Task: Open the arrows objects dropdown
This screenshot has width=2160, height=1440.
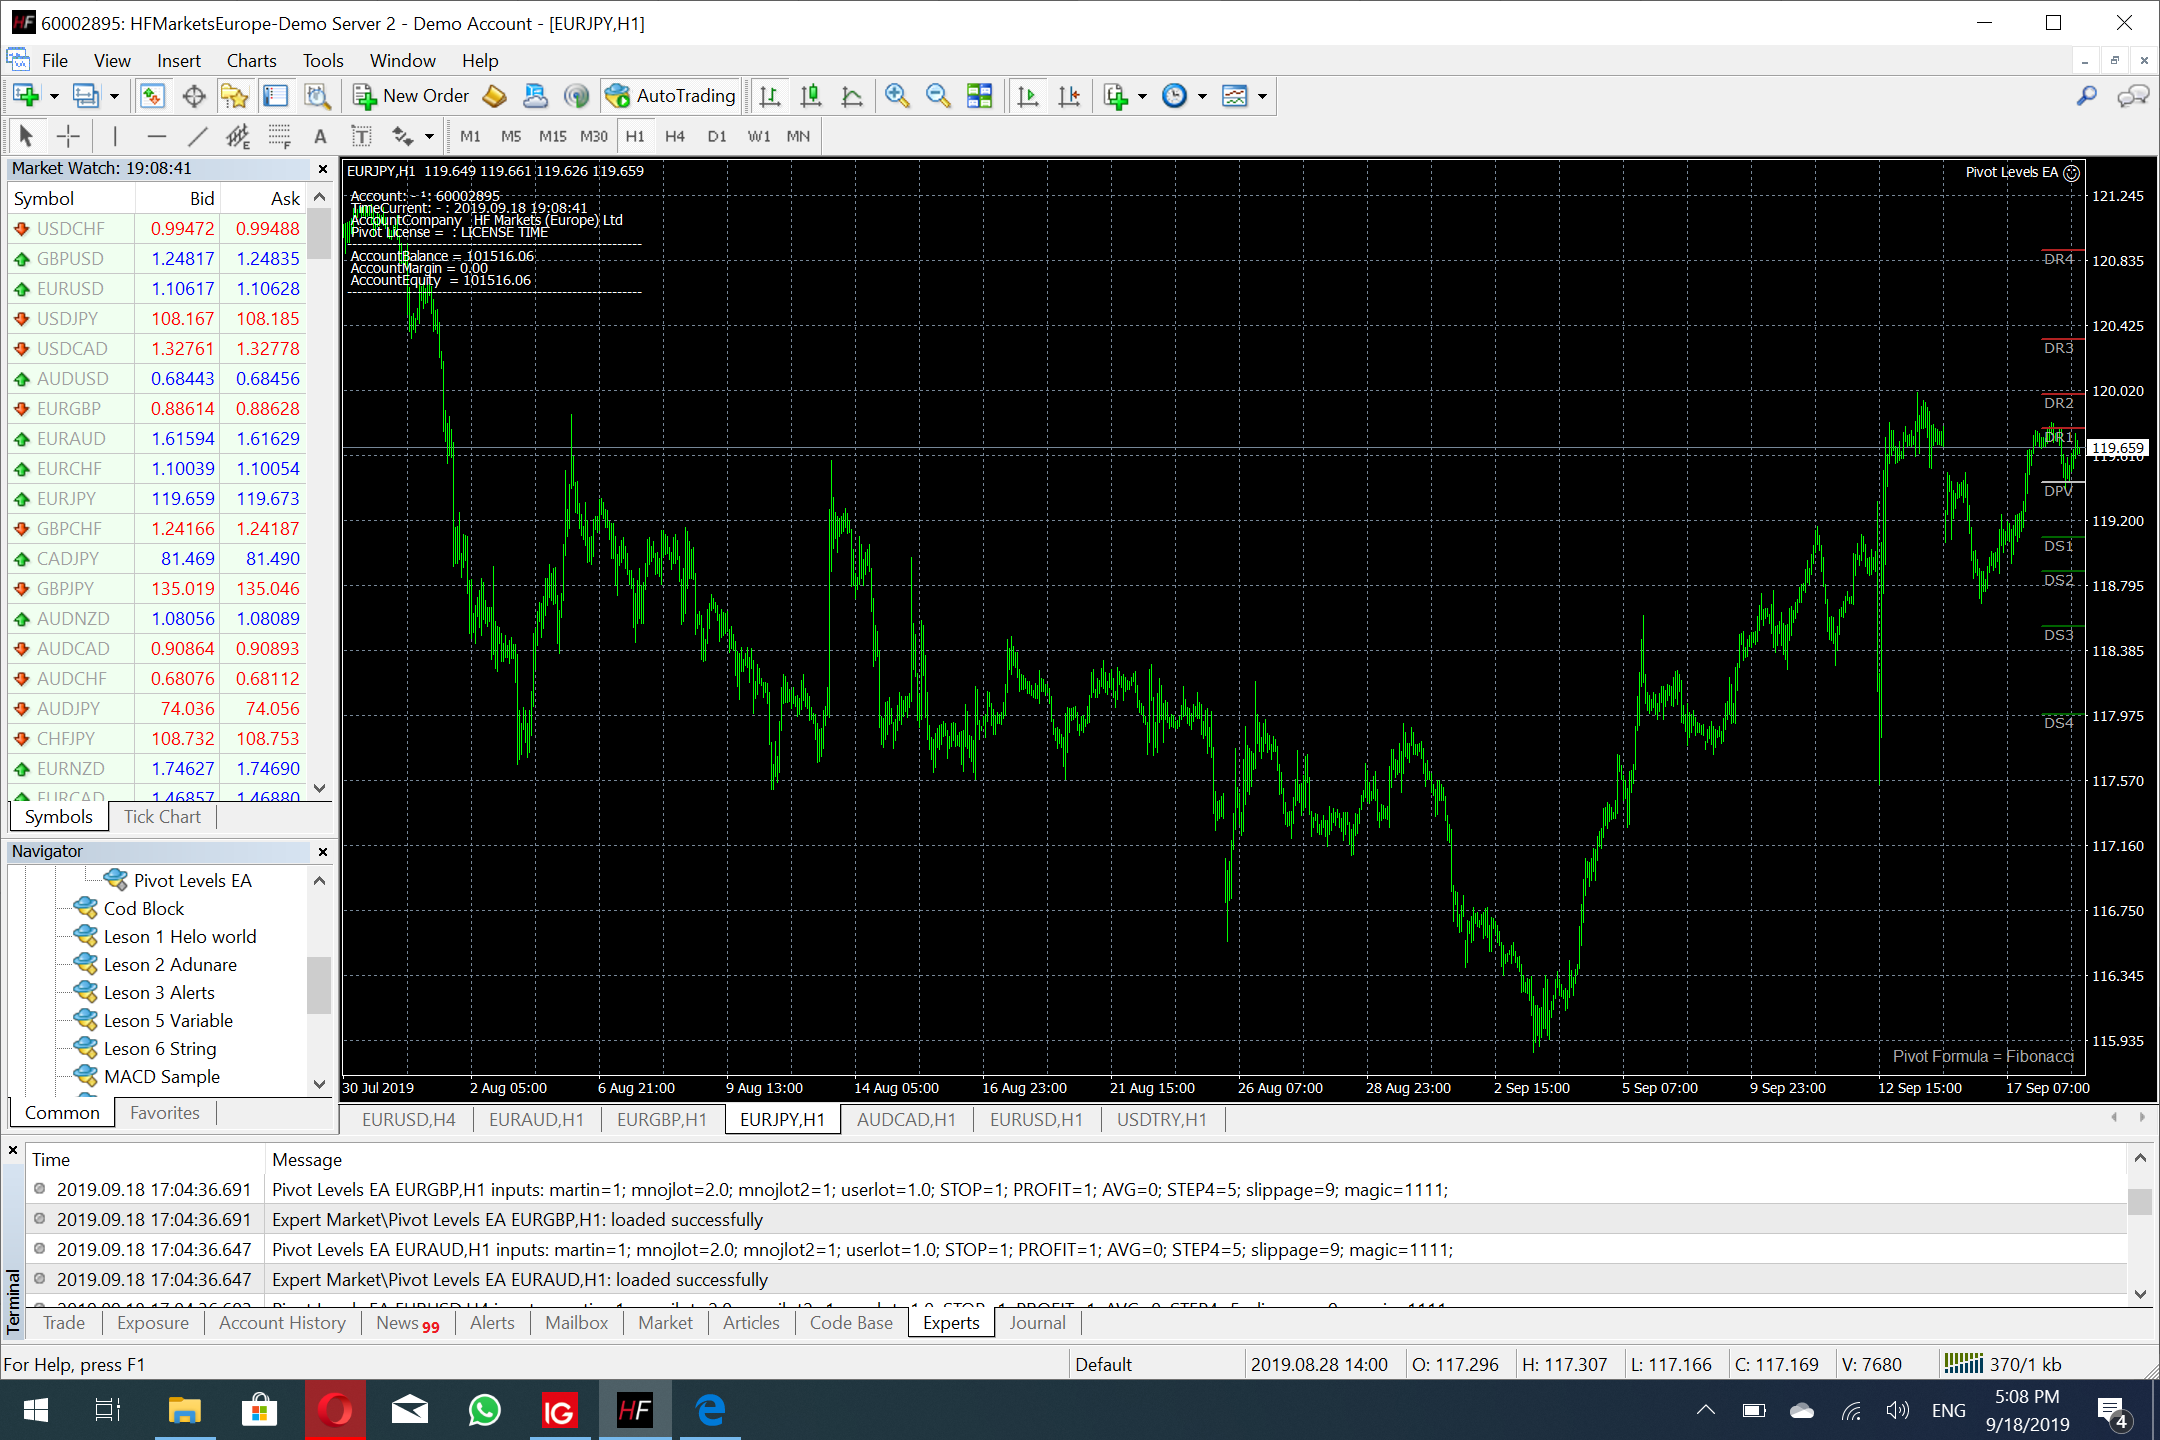Action: [x=429, y=136]
